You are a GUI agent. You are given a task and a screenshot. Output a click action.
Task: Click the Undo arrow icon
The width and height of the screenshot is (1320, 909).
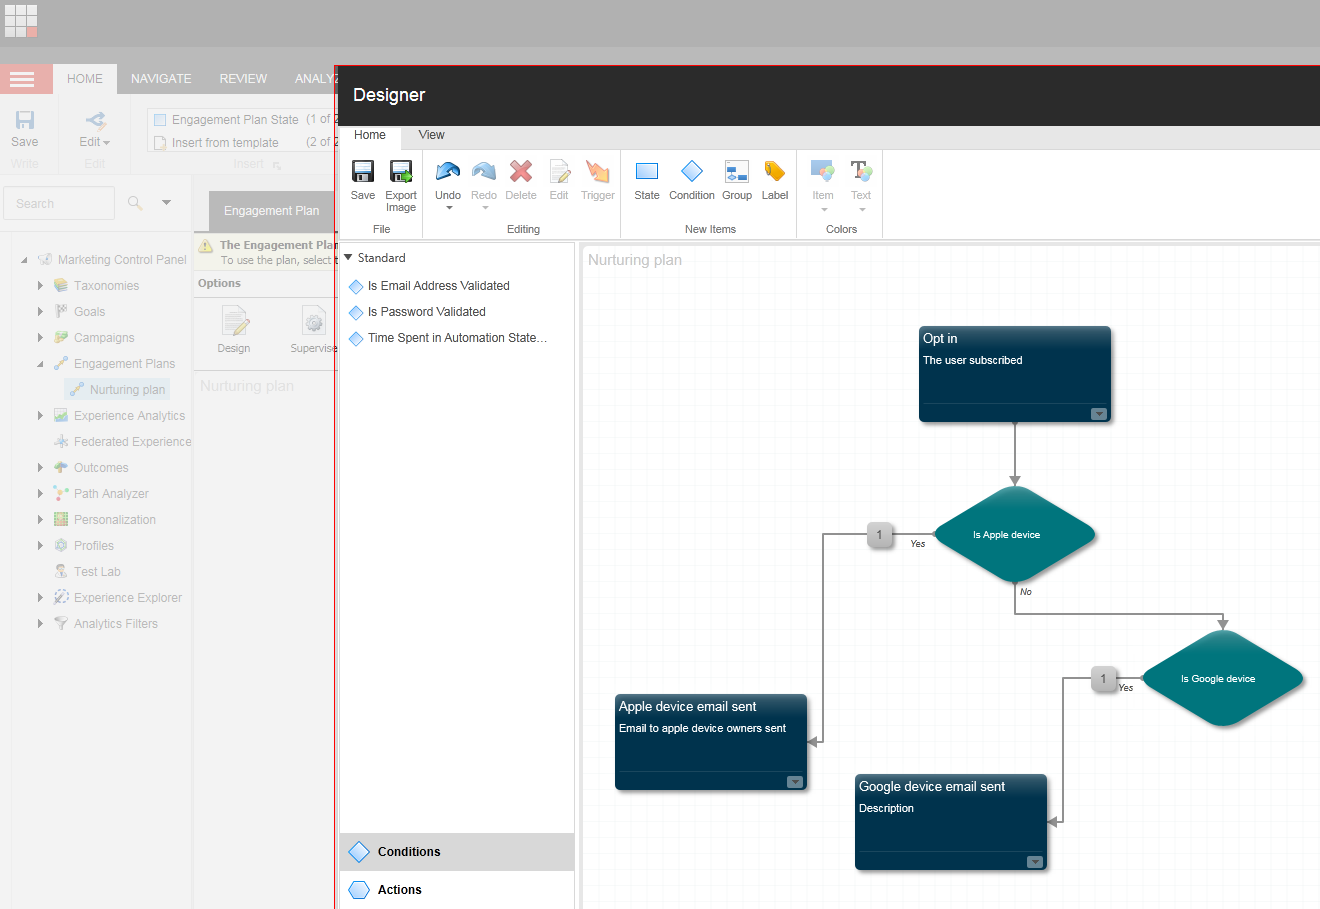point(447,172)
